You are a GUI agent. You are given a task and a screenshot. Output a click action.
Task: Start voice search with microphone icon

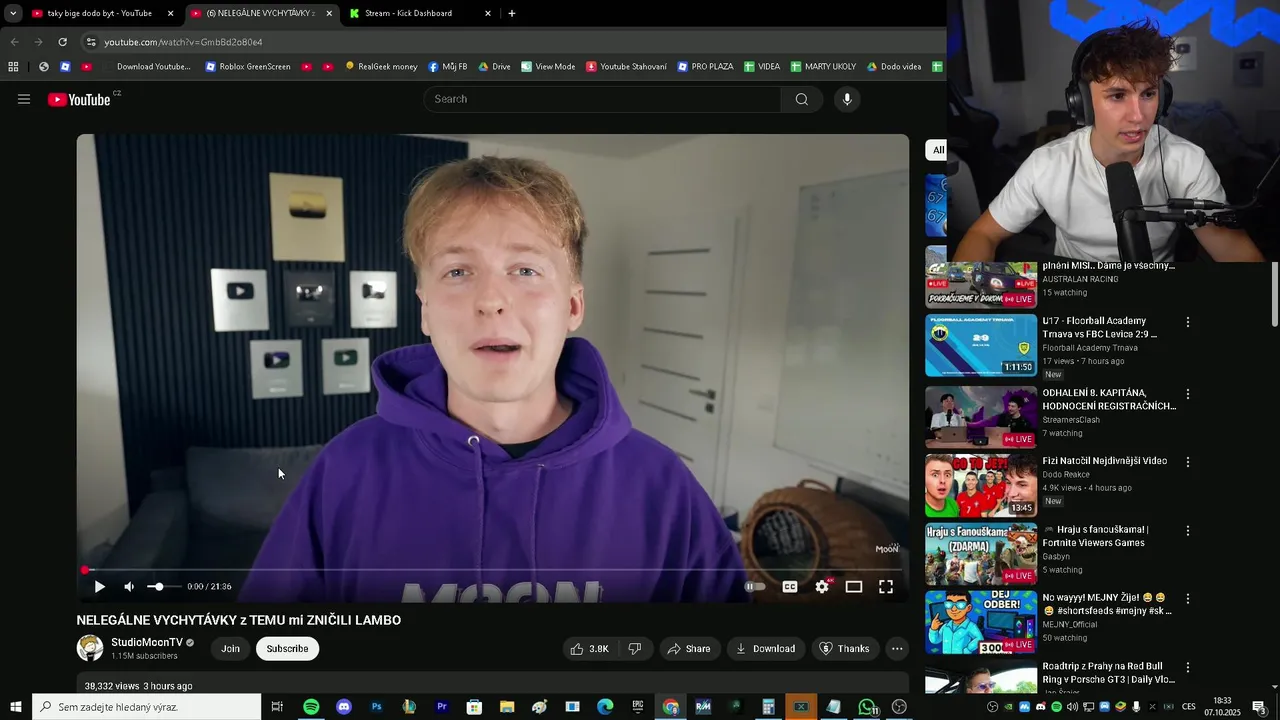847,99
